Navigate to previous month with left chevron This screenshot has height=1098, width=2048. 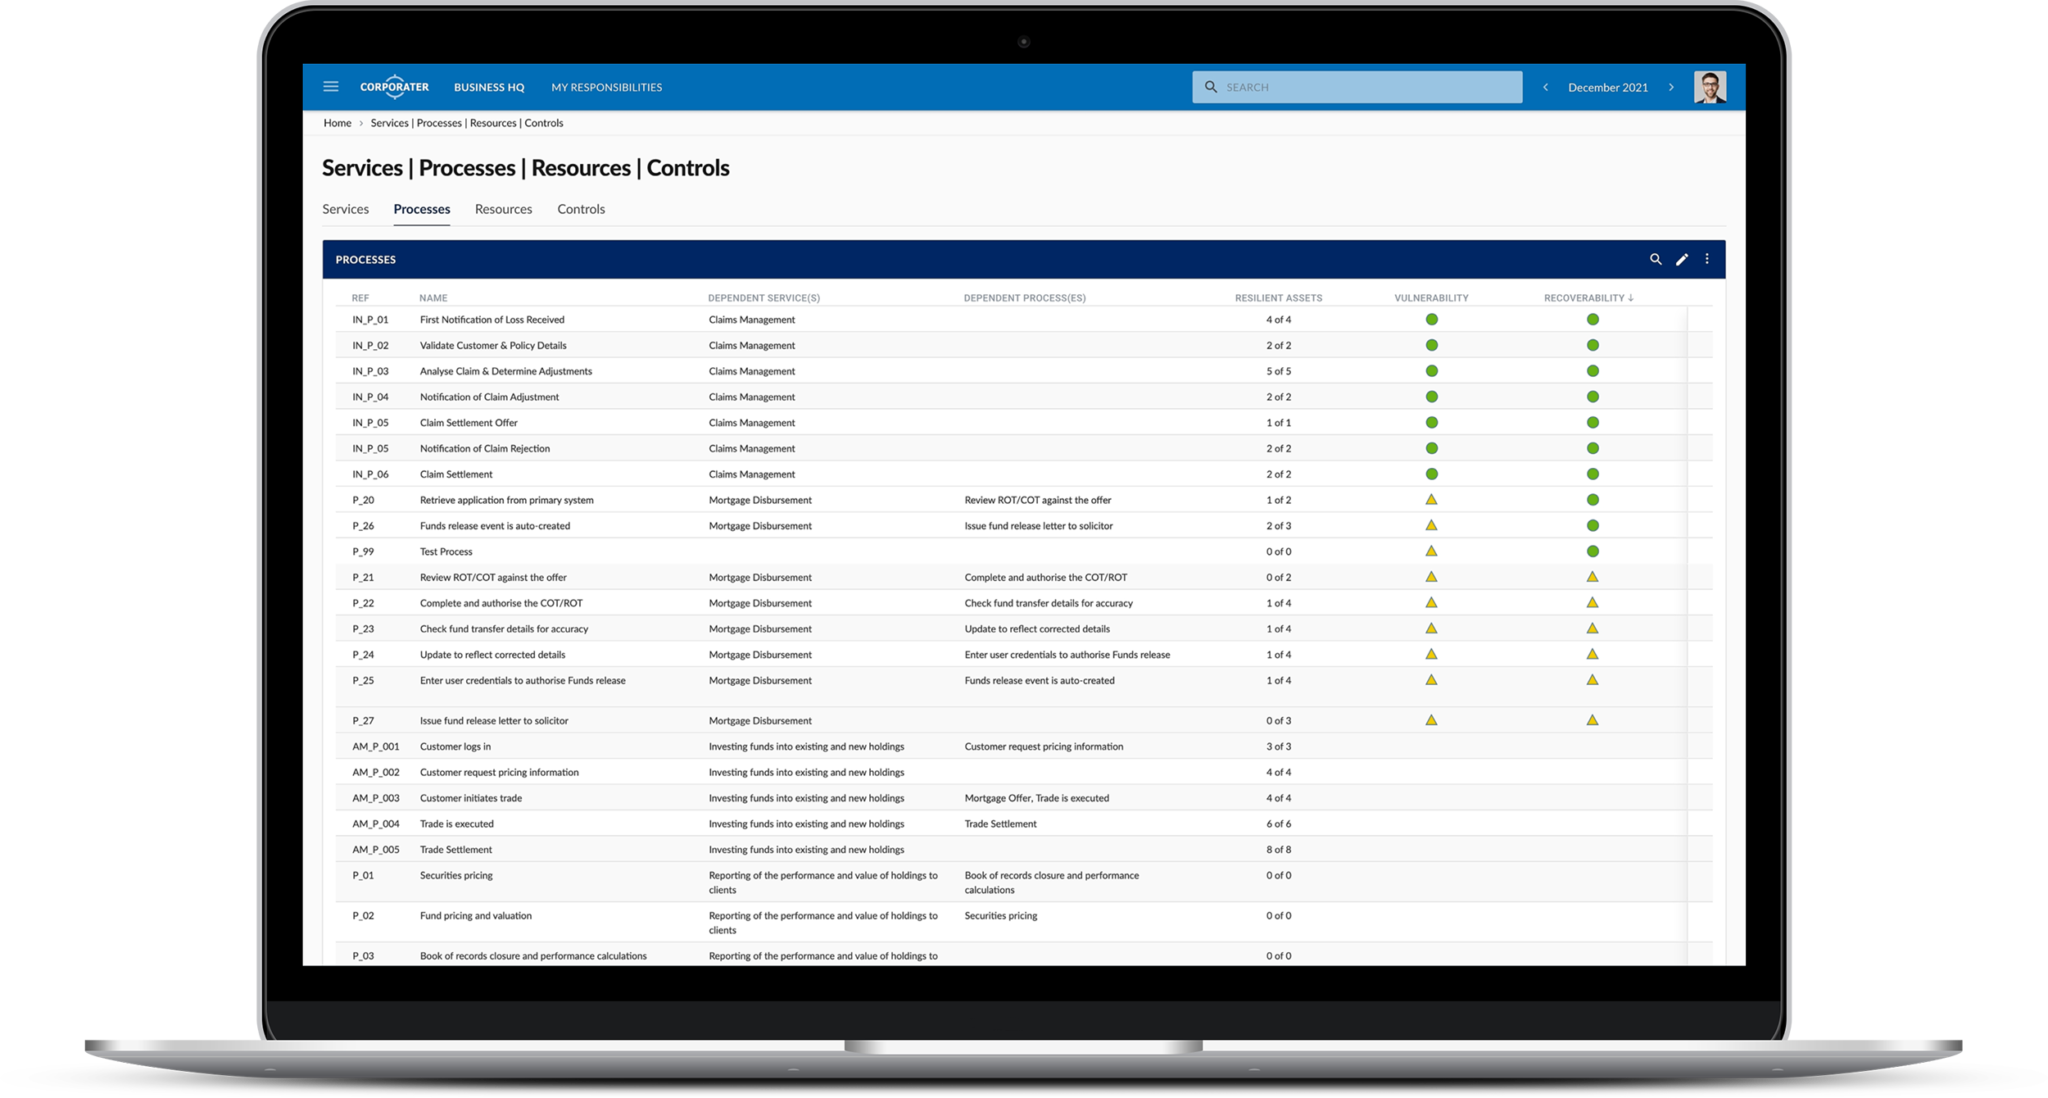(1546, 87)
